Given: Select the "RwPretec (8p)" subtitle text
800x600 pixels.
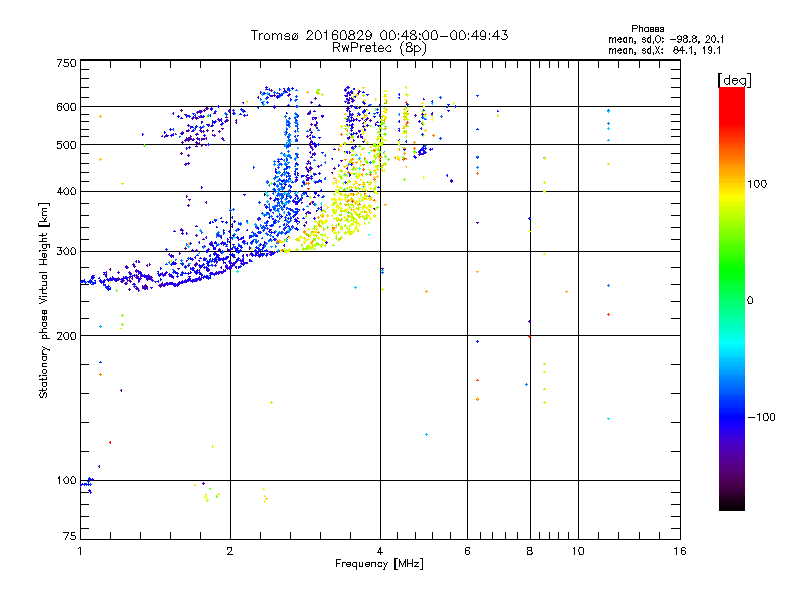Looking at the screenshot, I should [x=379, y=47].
